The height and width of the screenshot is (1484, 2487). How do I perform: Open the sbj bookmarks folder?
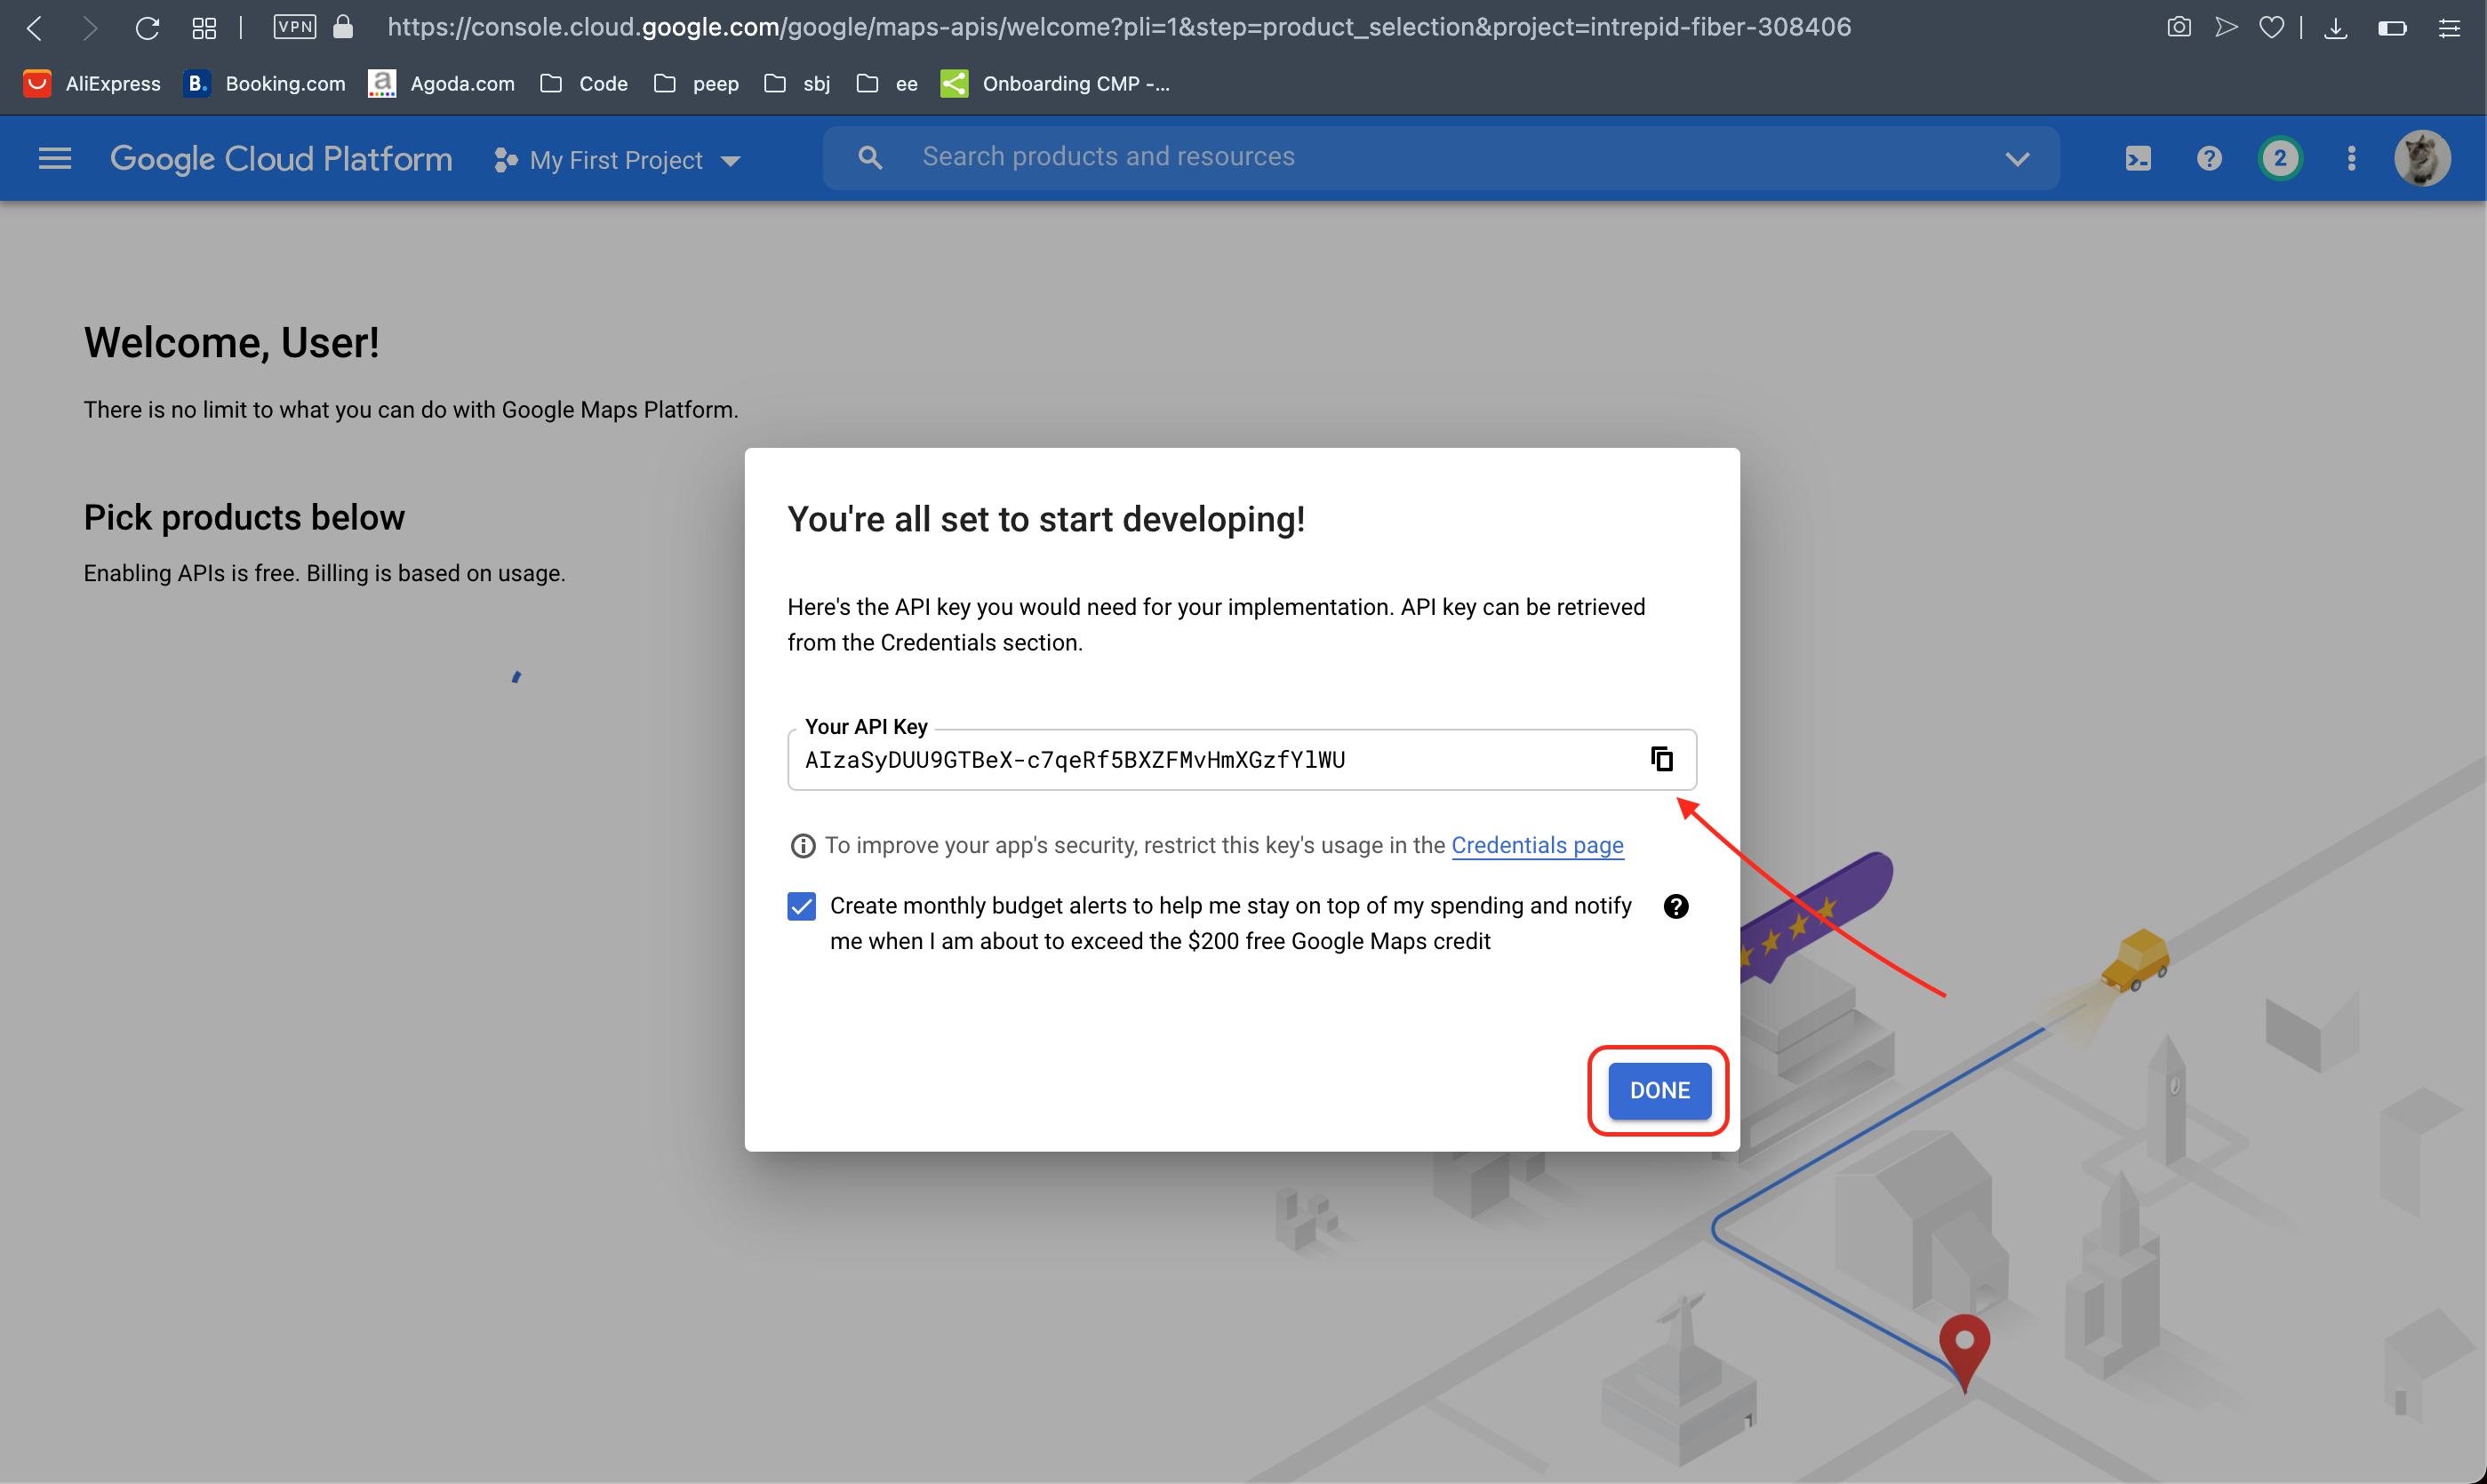[x=797, y=84]
